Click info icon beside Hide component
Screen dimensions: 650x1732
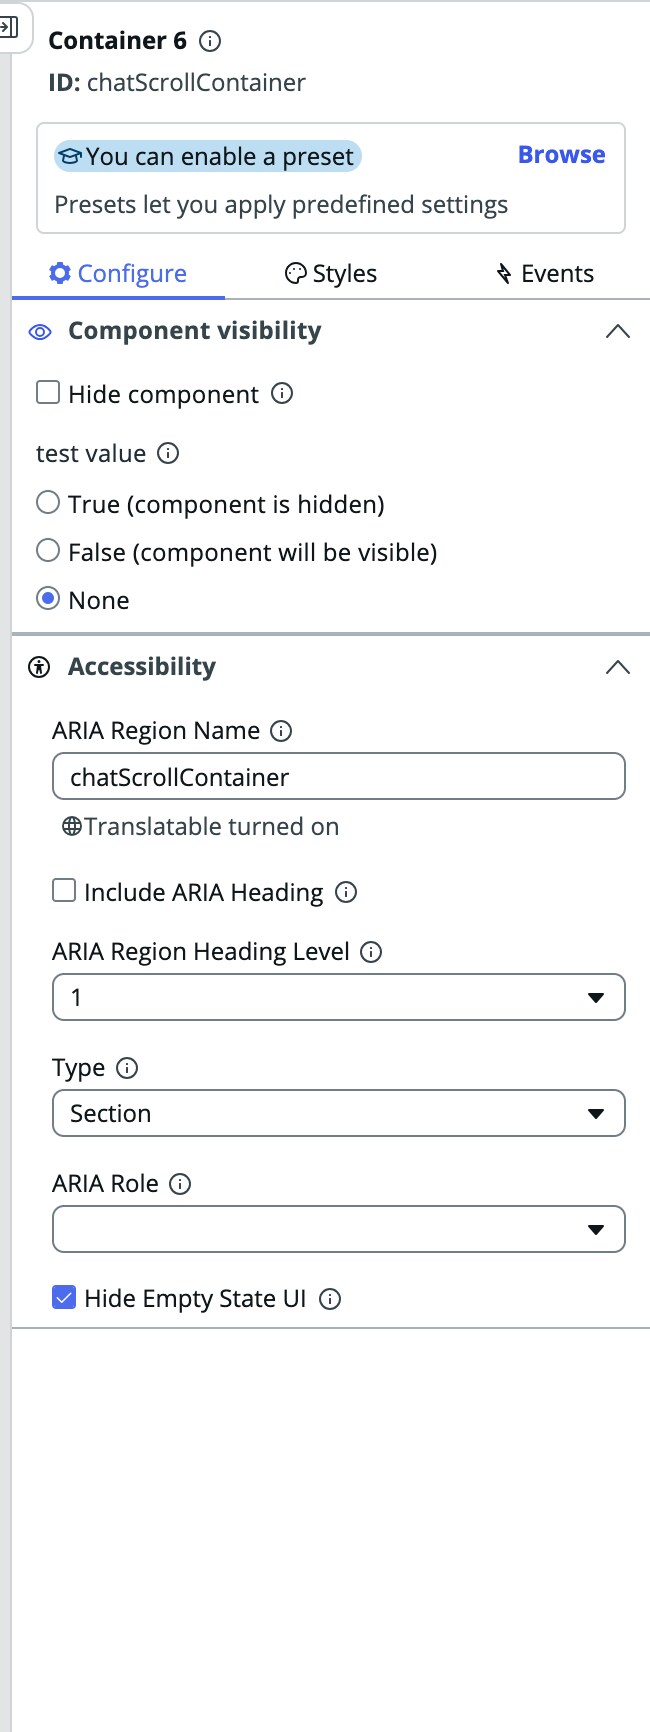(x=282, y=394)
